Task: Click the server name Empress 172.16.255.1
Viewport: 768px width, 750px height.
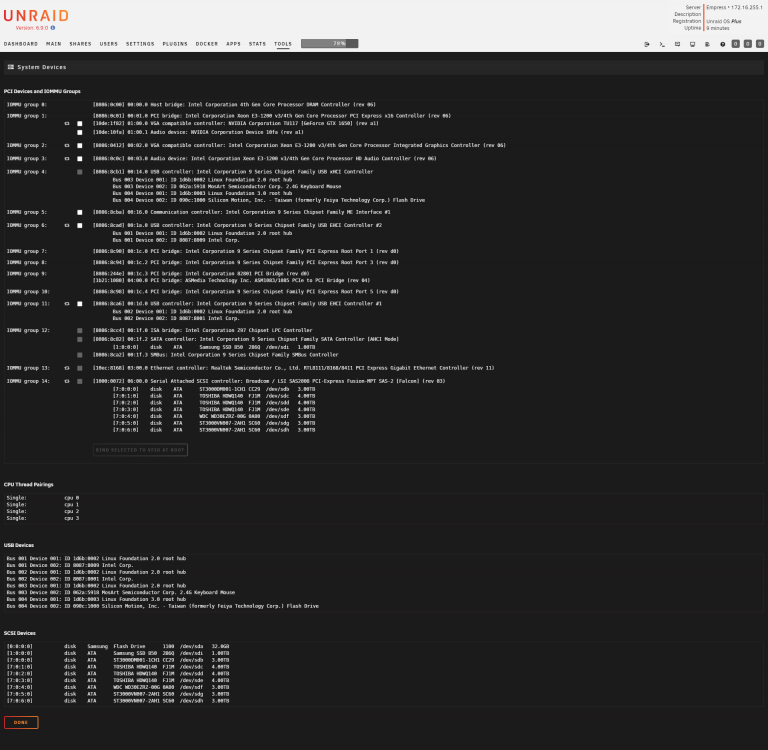Action: tap(734, 7)
